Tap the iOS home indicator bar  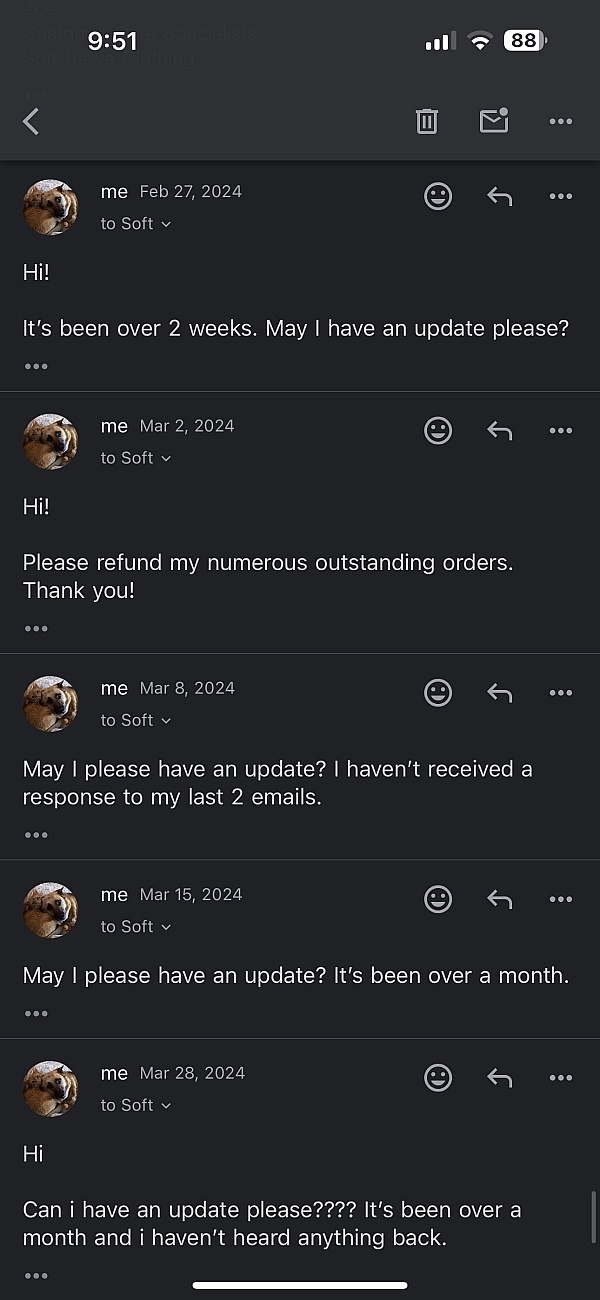point(300,1285)
